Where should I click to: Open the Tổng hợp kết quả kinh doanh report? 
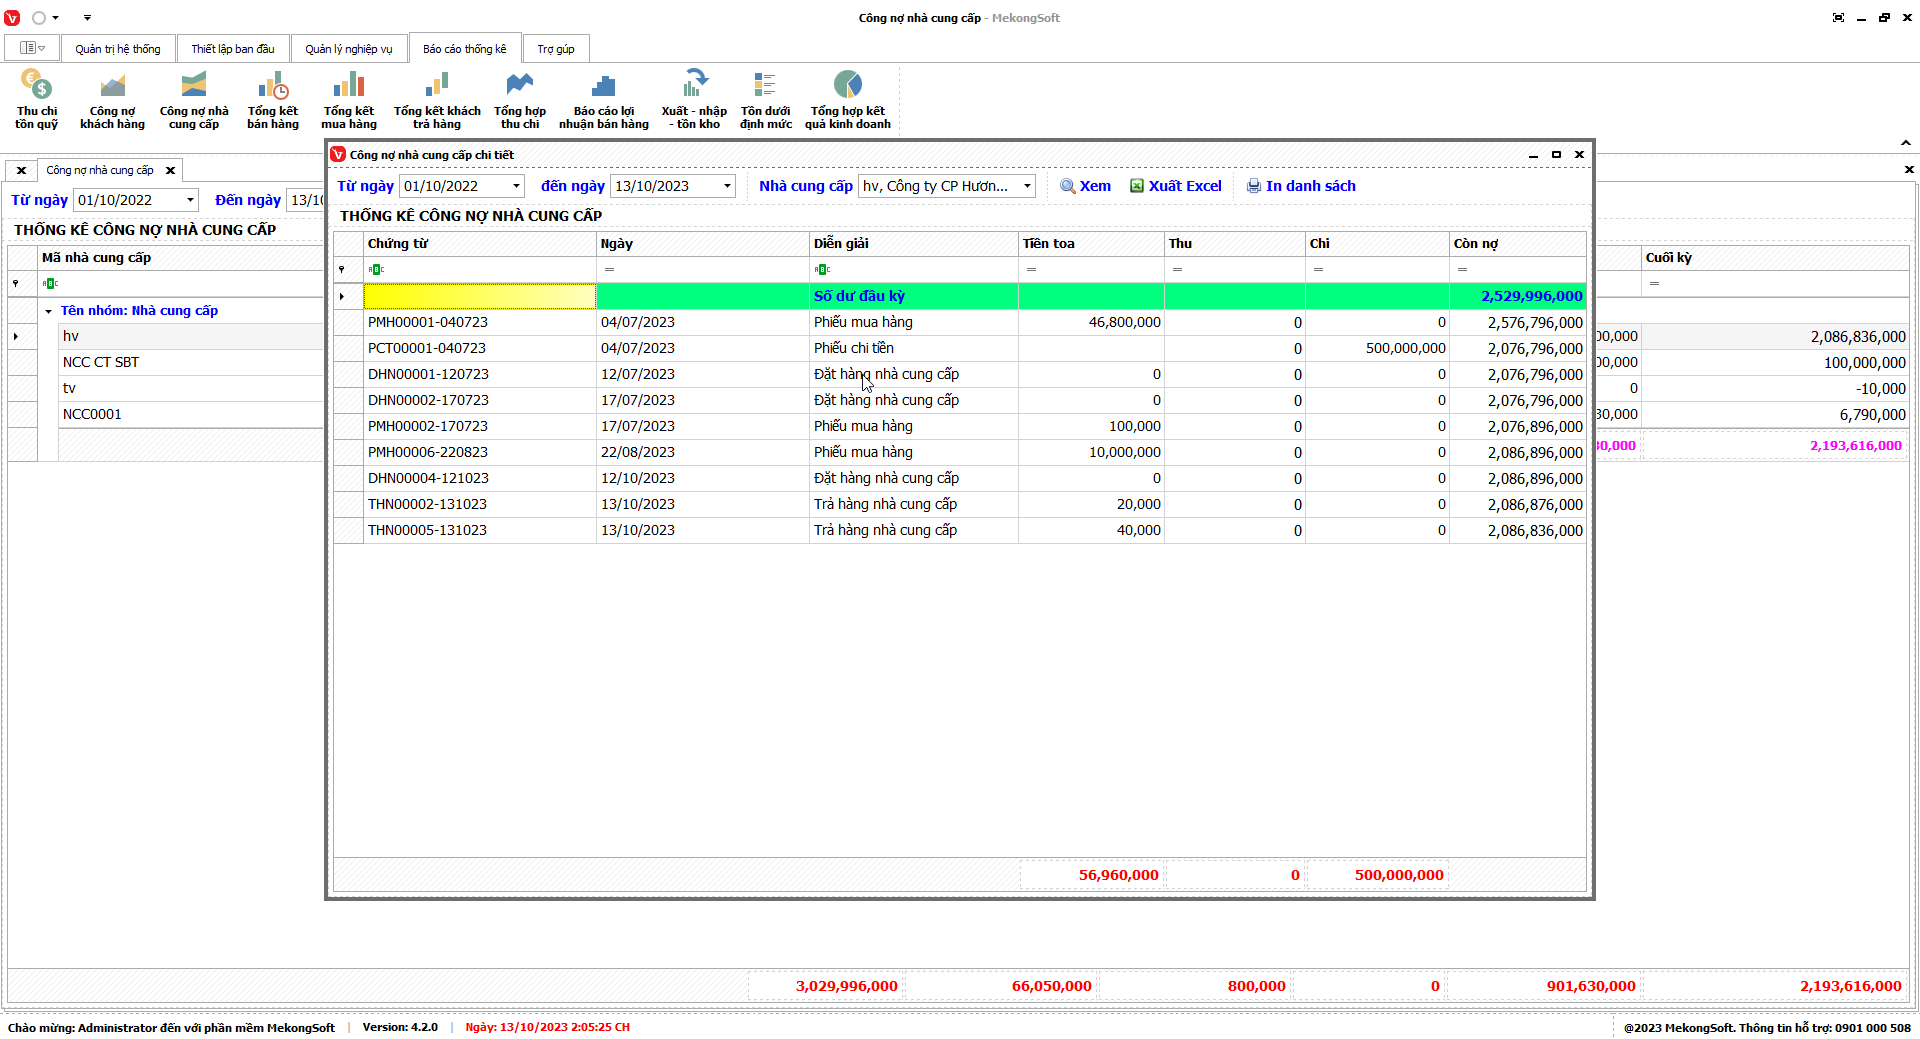point(847,99)
